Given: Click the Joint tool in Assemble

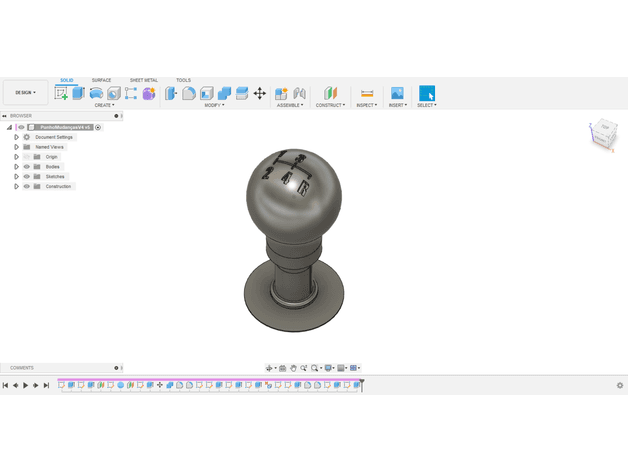Looking at the screenshot, I should pyautogui.click(x=299, y=93).
